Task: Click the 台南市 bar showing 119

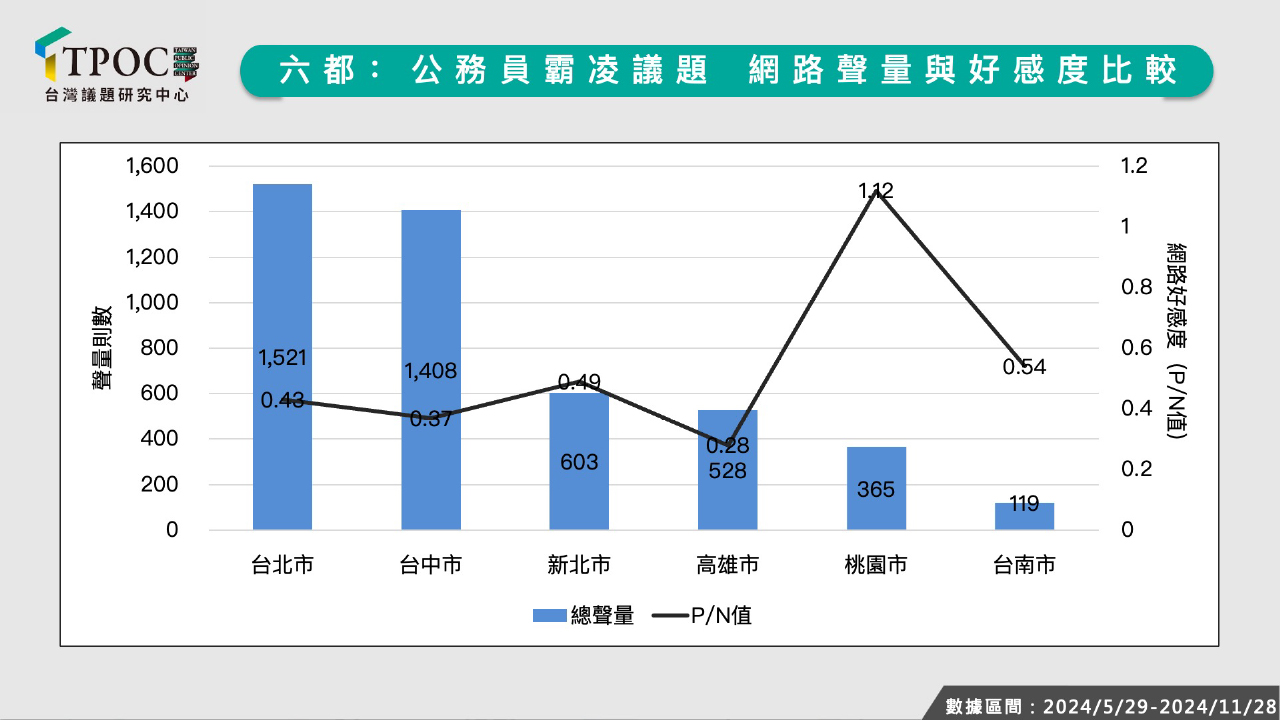Action: 1024,516
